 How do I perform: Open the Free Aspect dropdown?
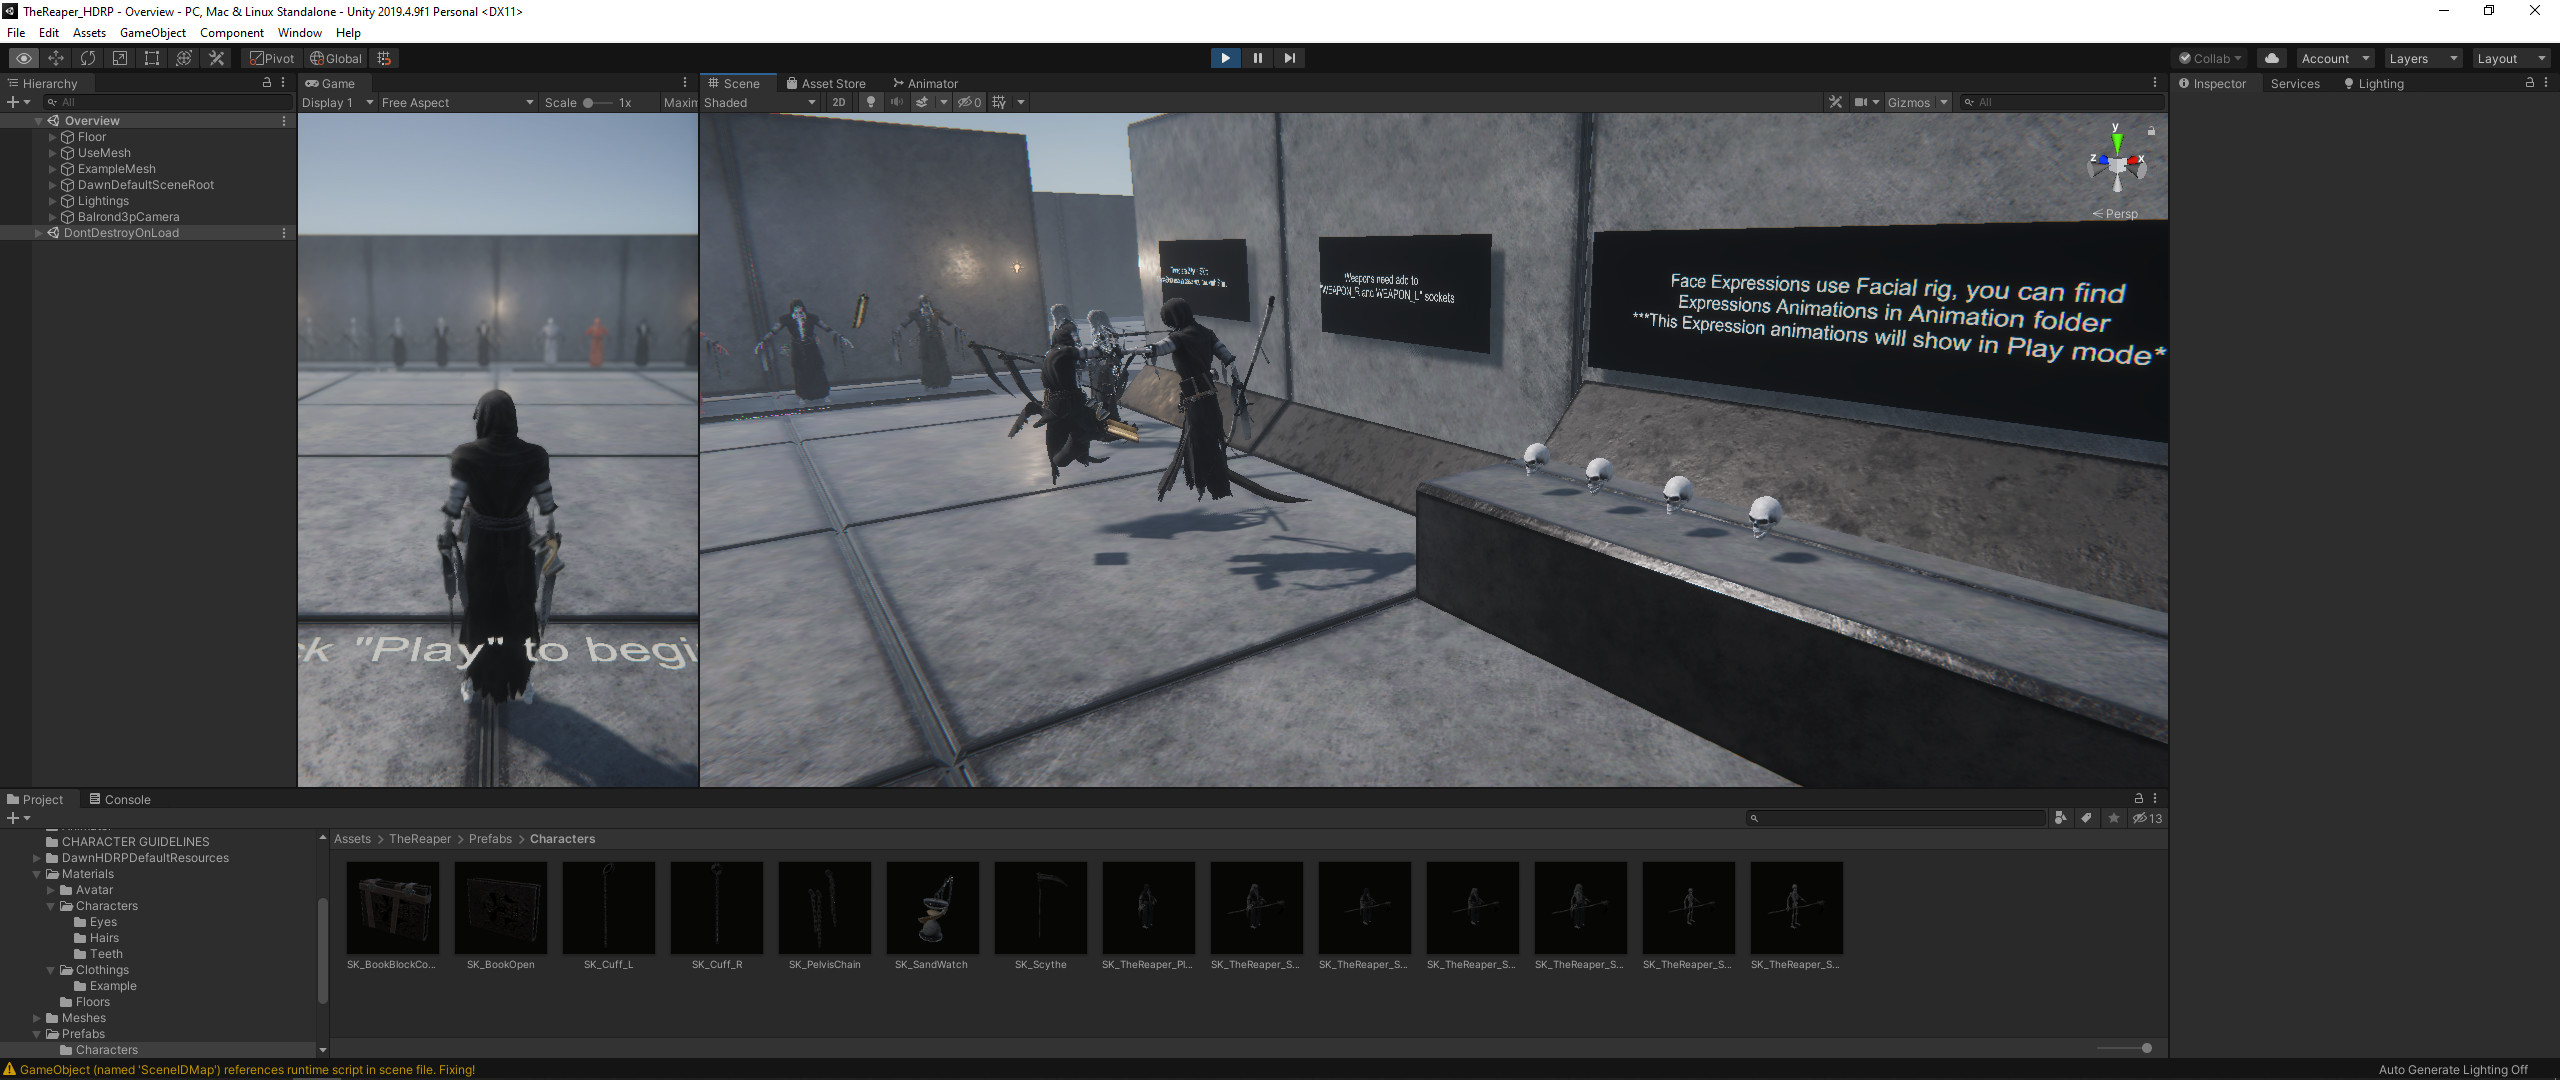pyautogui.click(x=457, y=102)
